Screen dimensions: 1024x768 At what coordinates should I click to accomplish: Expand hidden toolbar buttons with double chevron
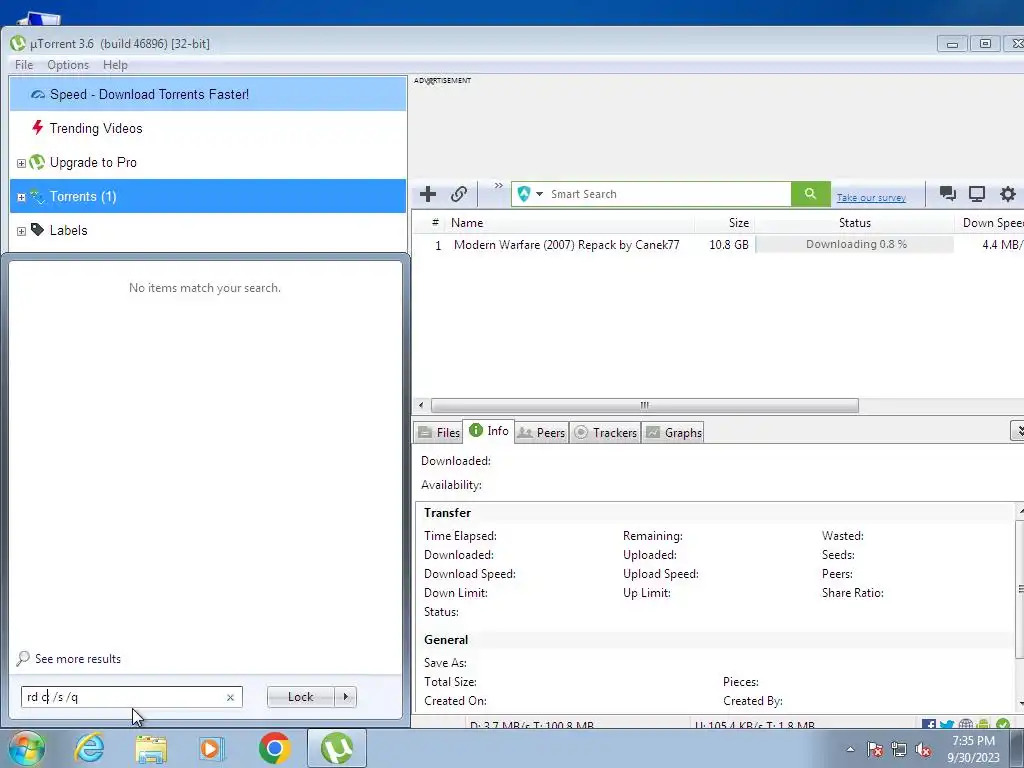(498, 186)
